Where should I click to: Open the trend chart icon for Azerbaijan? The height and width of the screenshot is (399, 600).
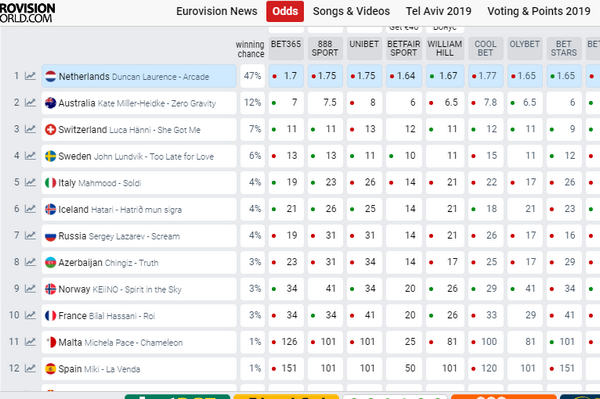pos(30,262)
